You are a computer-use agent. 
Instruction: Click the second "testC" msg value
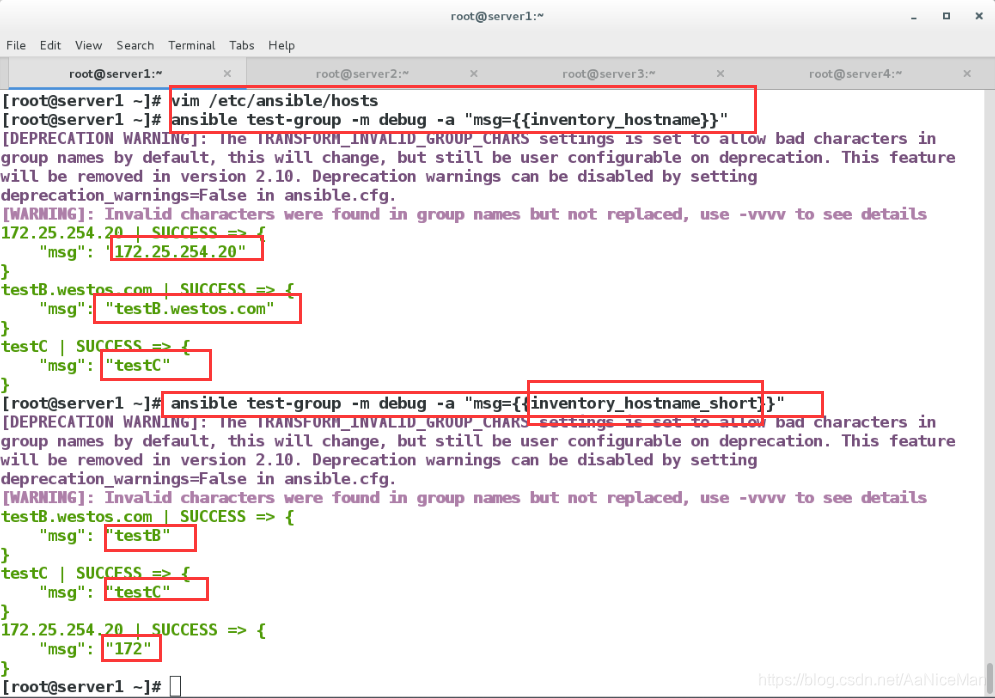(138, 593)
